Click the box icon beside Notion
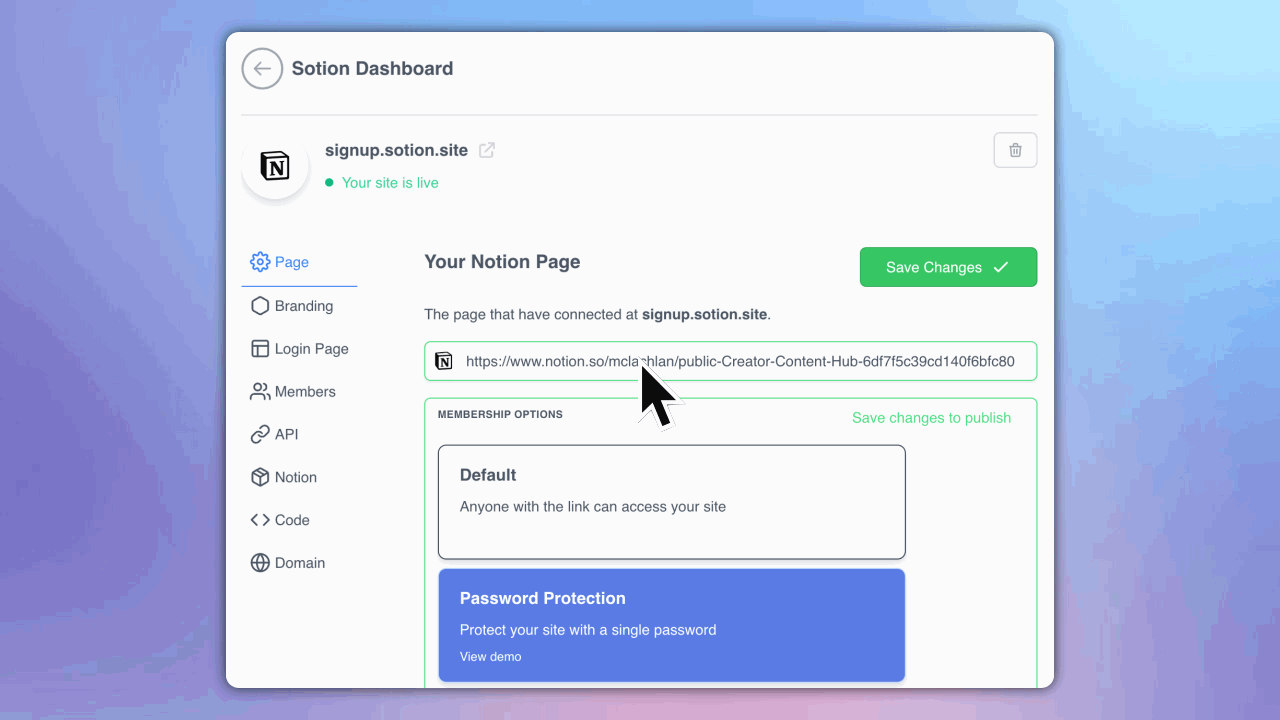Image resolution: width=1280 pixels, height=720 pixels. click(260, 477)
